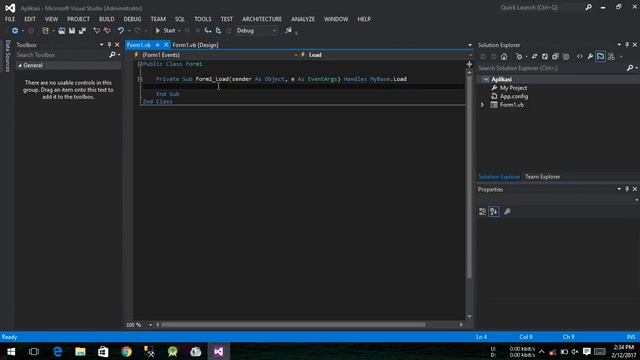640x360 pixels.
Task: Click the Step Over debug icon
Action: (218, 31)
